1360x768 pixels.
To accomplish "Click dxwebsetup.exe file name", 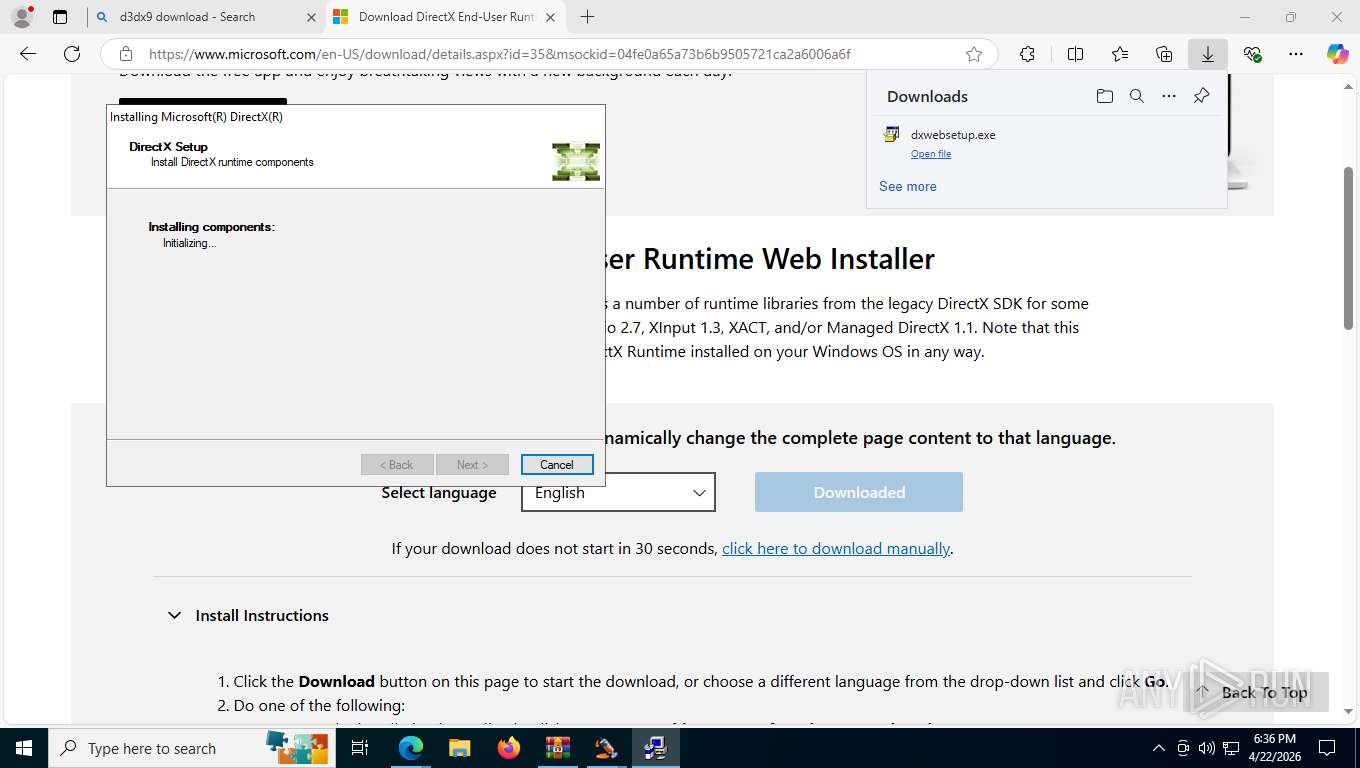I will tap(953, 134).
